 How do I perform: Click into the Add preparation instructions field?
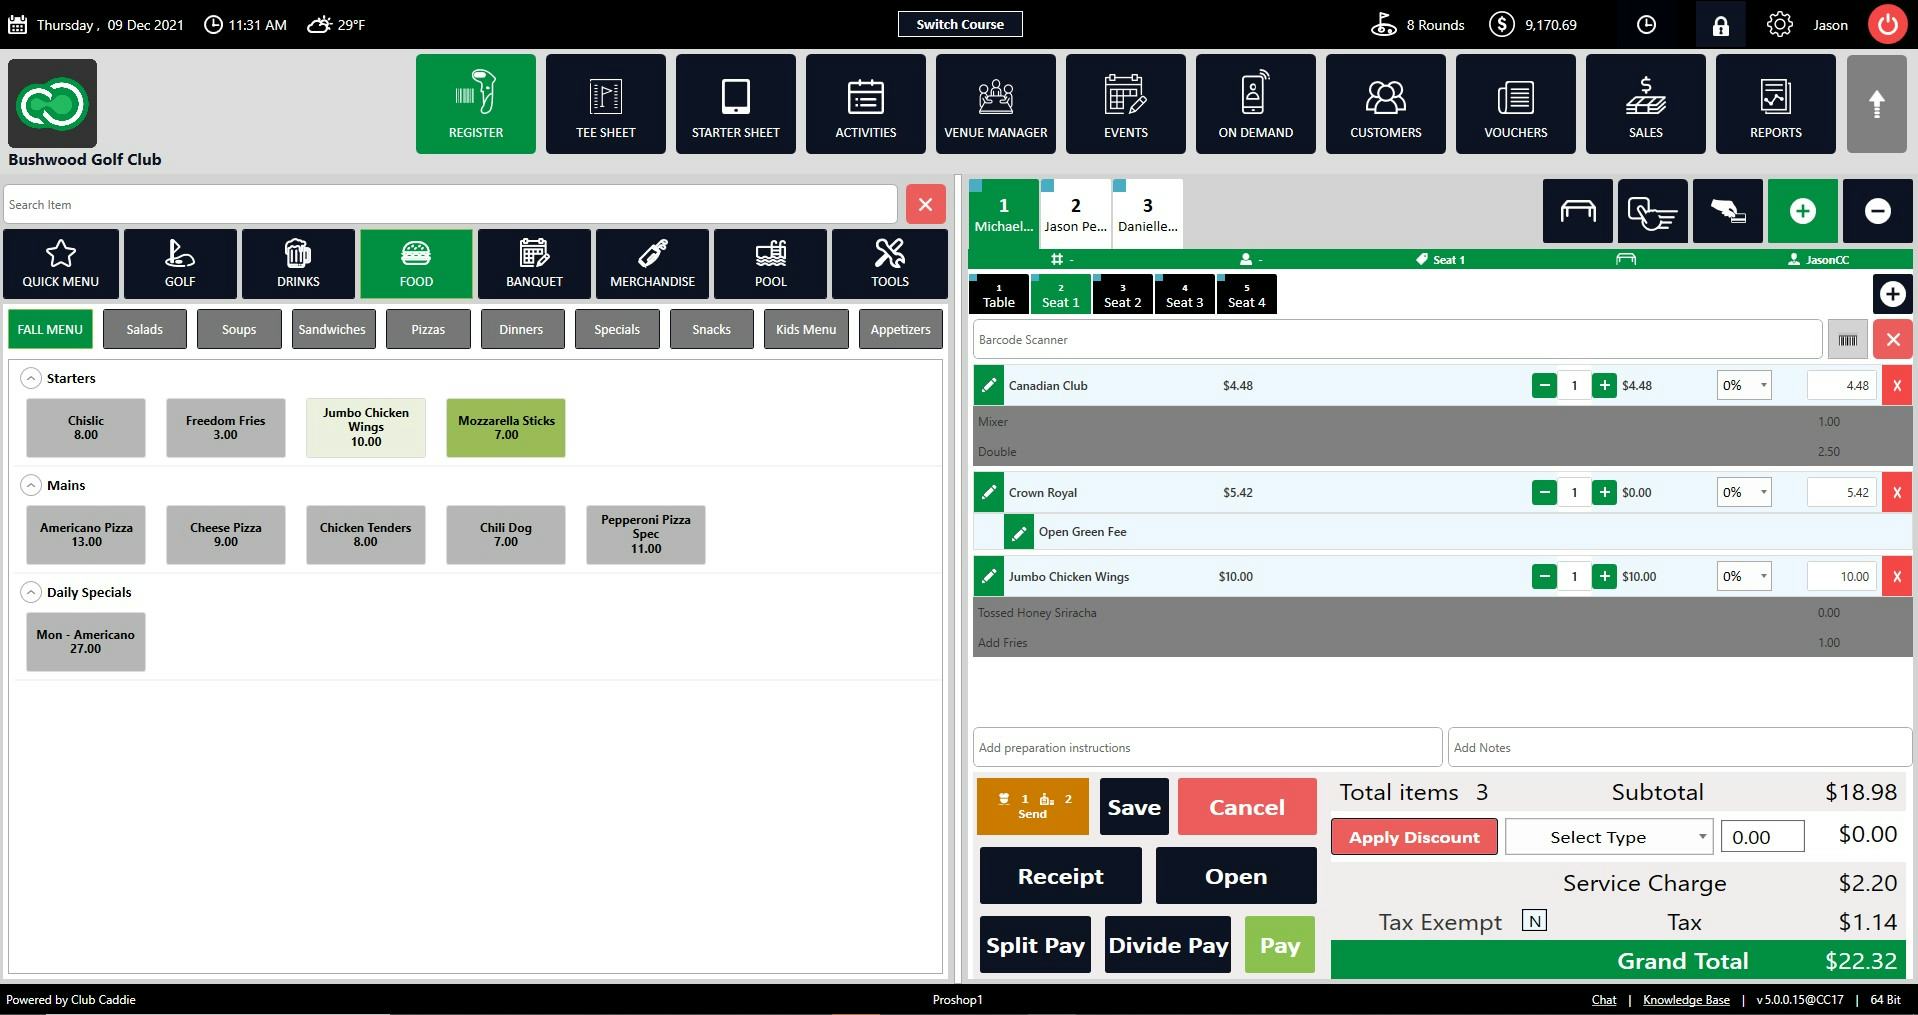point(1205,747)
